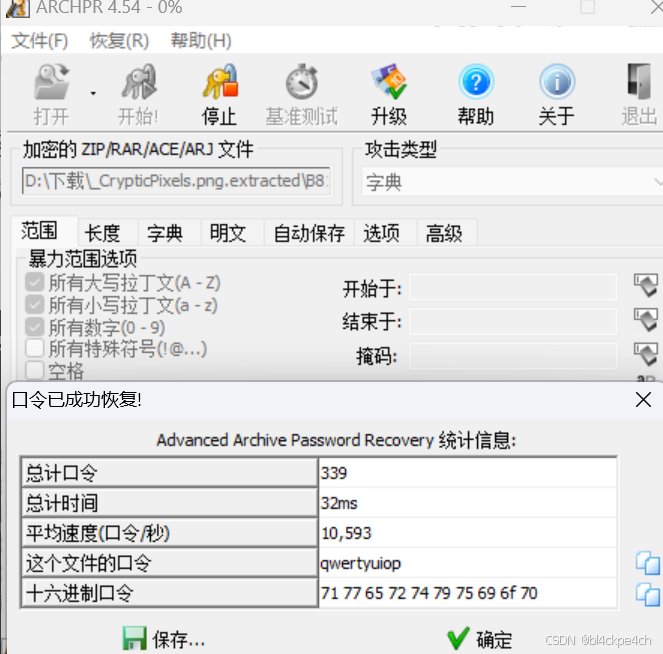
Task: Expand the dropdown arrow next to 打开
Action: (93, 93)
